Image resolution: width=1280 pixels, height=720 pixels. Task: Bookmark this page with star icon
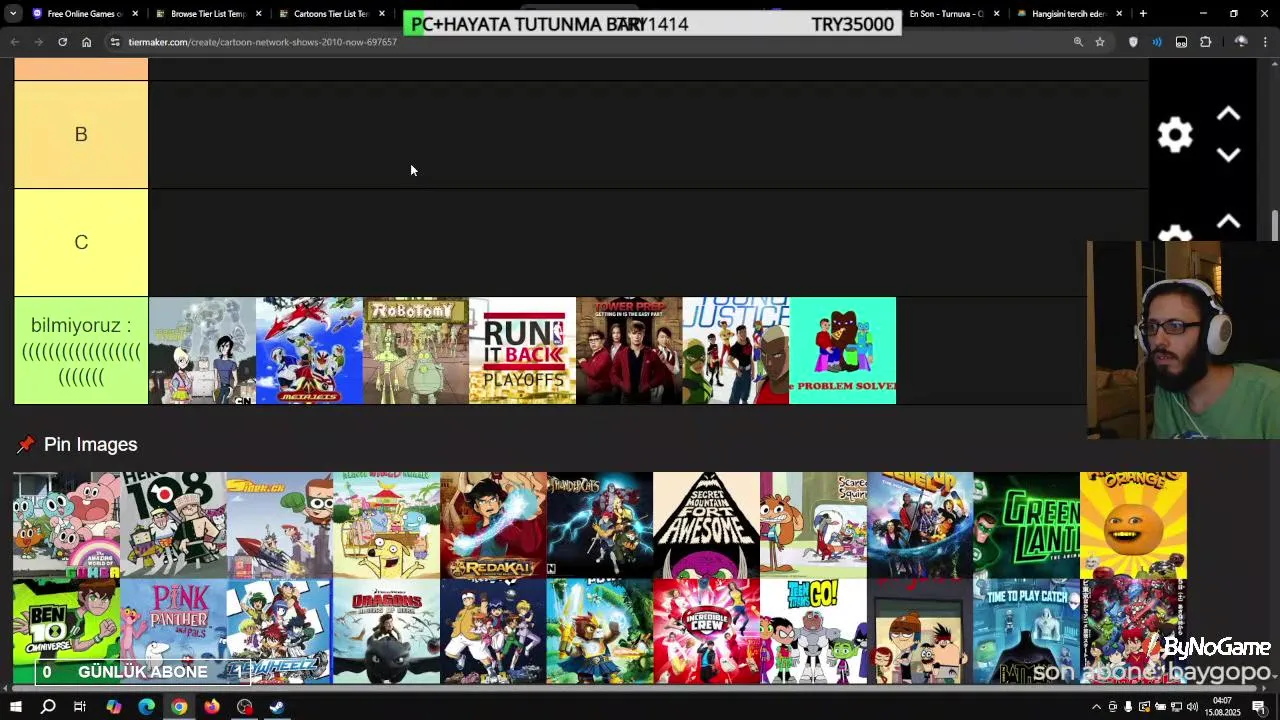pos(1100,42)
